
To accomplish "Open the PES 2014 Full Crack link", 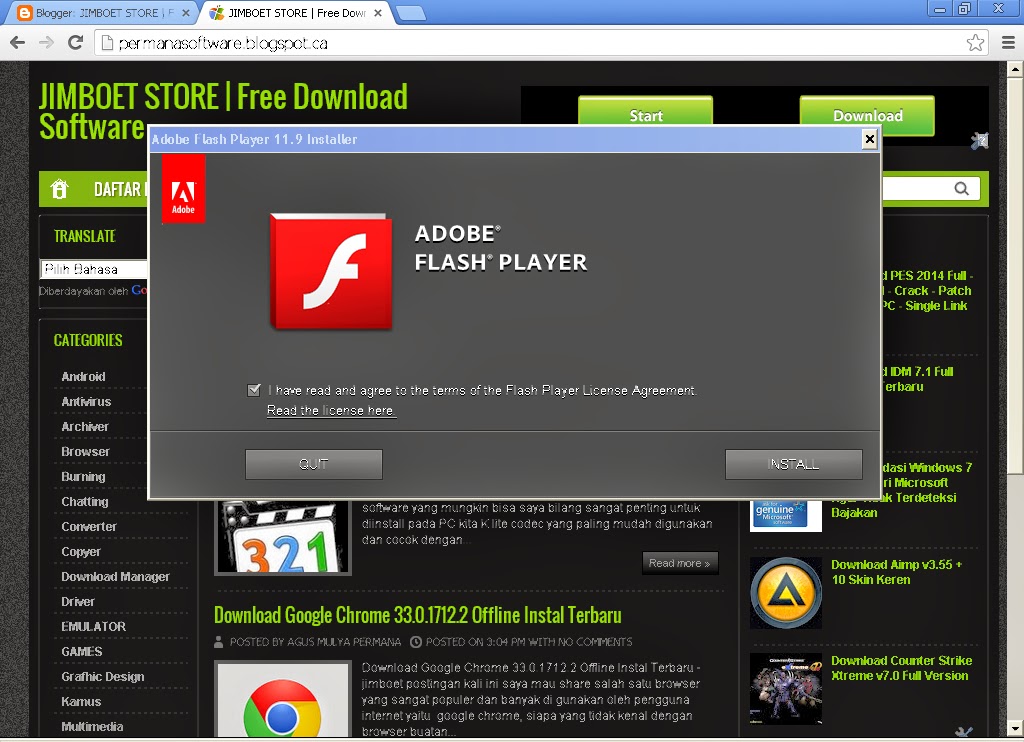I will (926, 291).
